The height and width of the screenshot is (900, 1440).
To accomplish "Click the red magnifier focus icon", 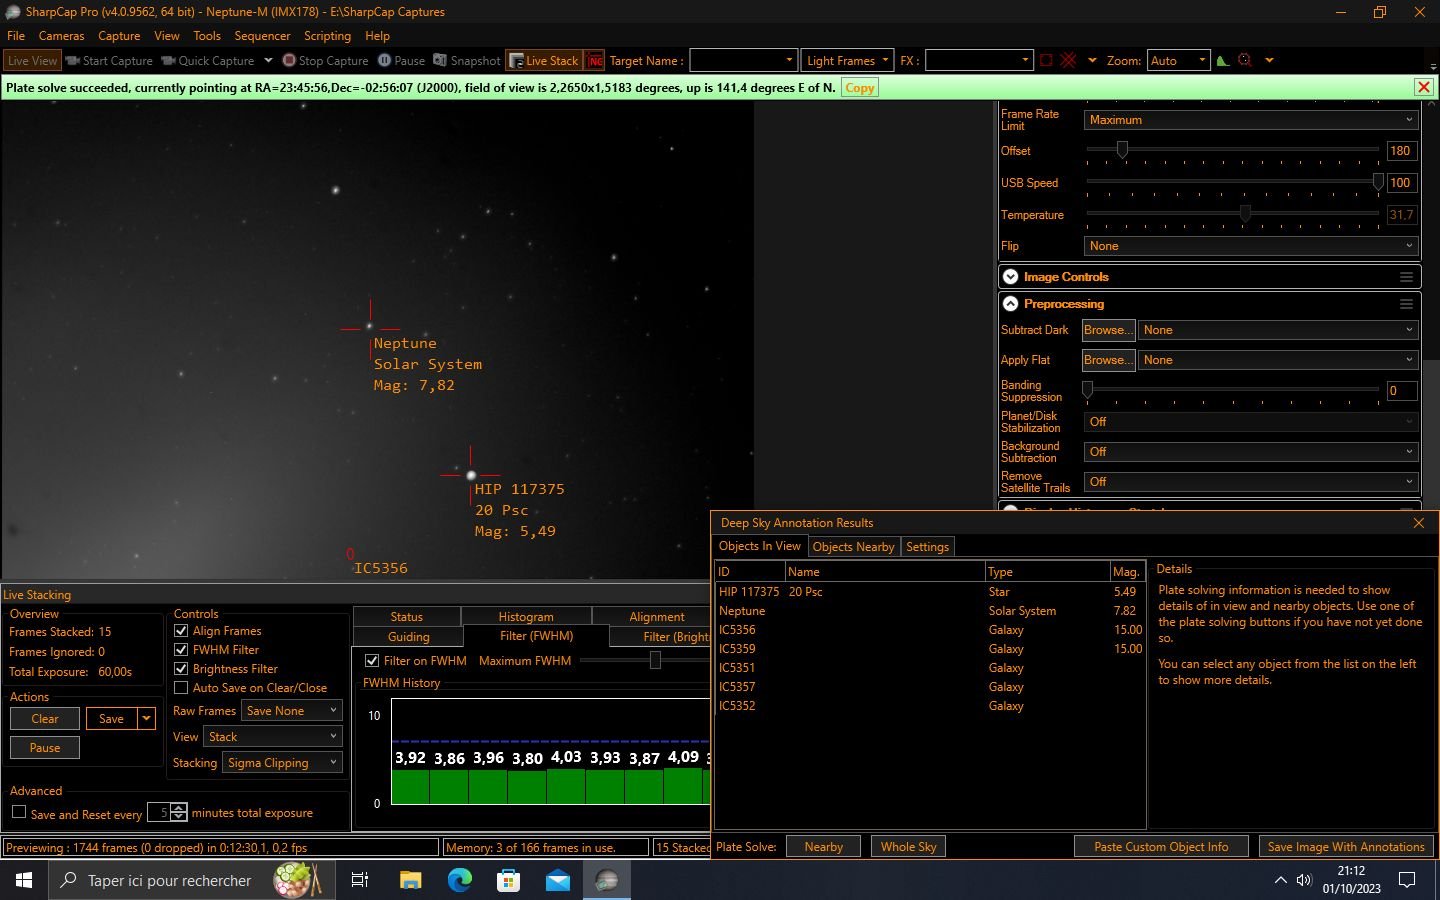I will tap(1245, 60).
